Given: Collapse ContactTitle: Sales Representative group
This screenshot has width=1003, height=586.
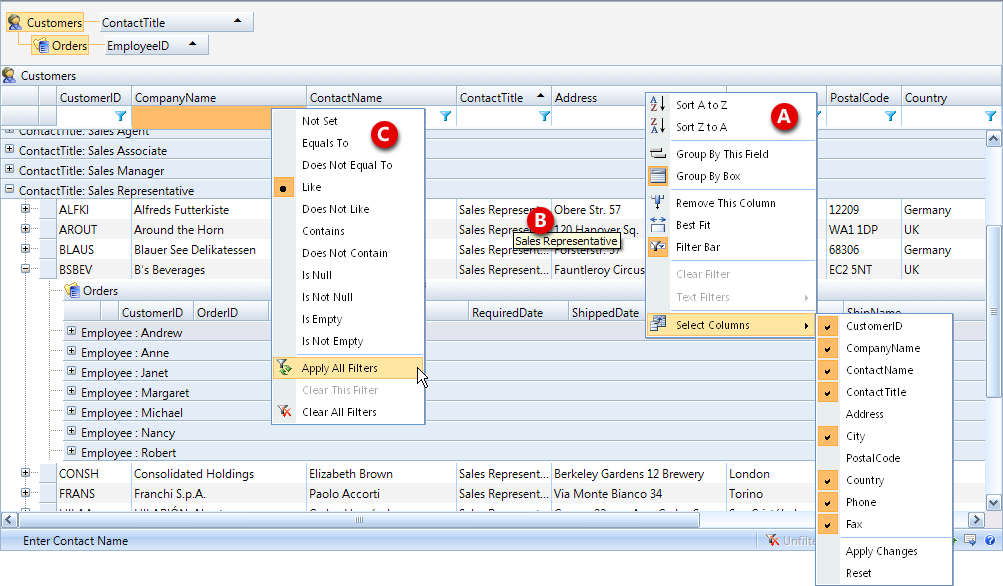Looking at the screenshot, I should pos(10,189).
